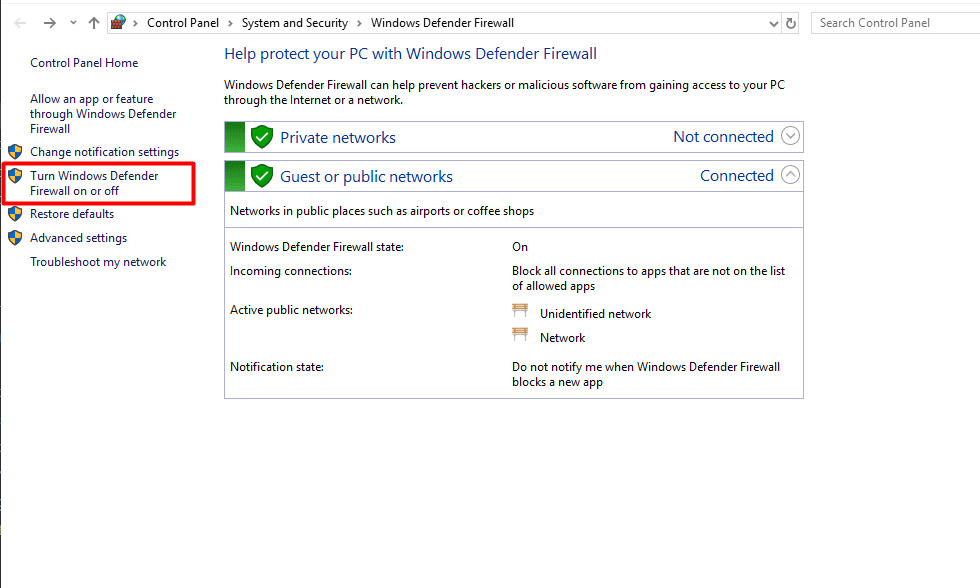The height and width of the screenshot is (588, 980).
Task: Click the firewall icon in address bar
Action: (x=118, y=22)
